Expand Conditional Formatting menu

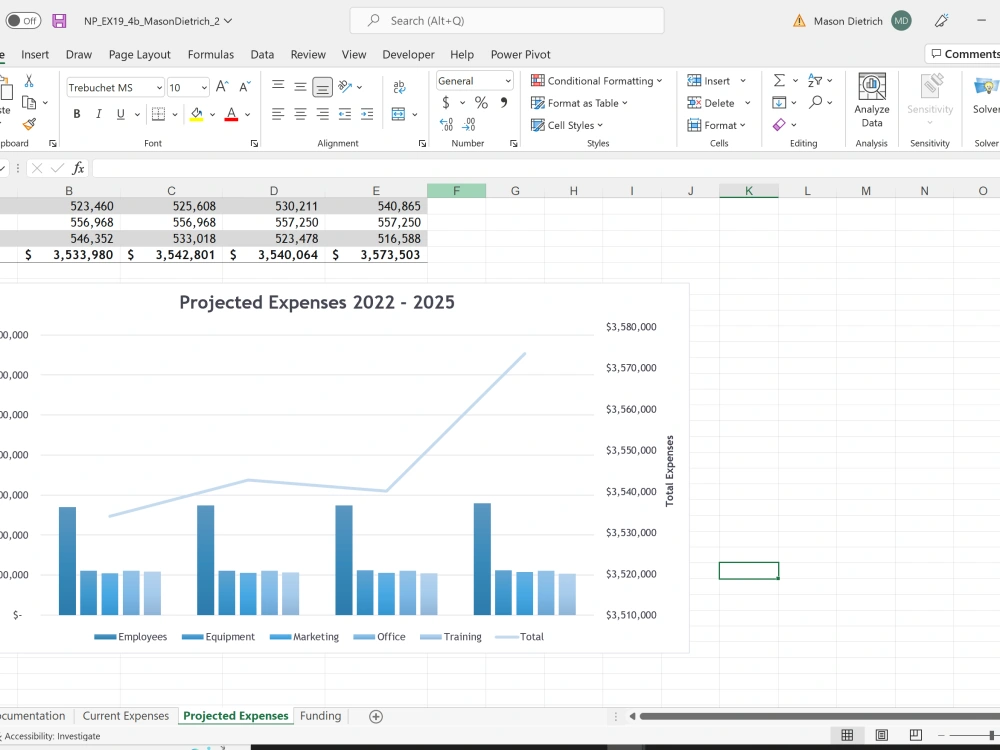click(x=597, y=80)
